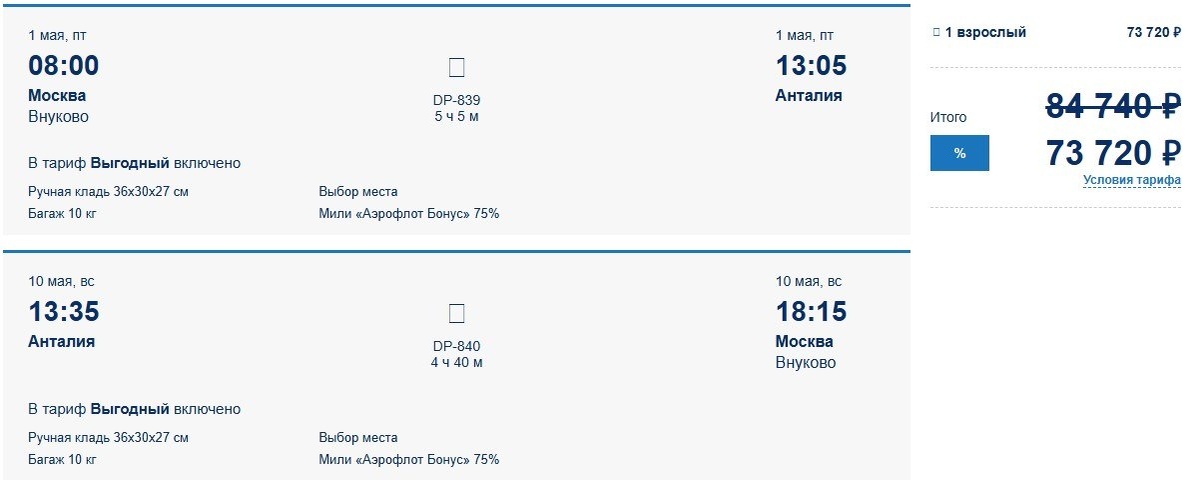Click the 1 взрослый passenger label
The height and width of the screenshot is (480, 1200).
(985, 32)
